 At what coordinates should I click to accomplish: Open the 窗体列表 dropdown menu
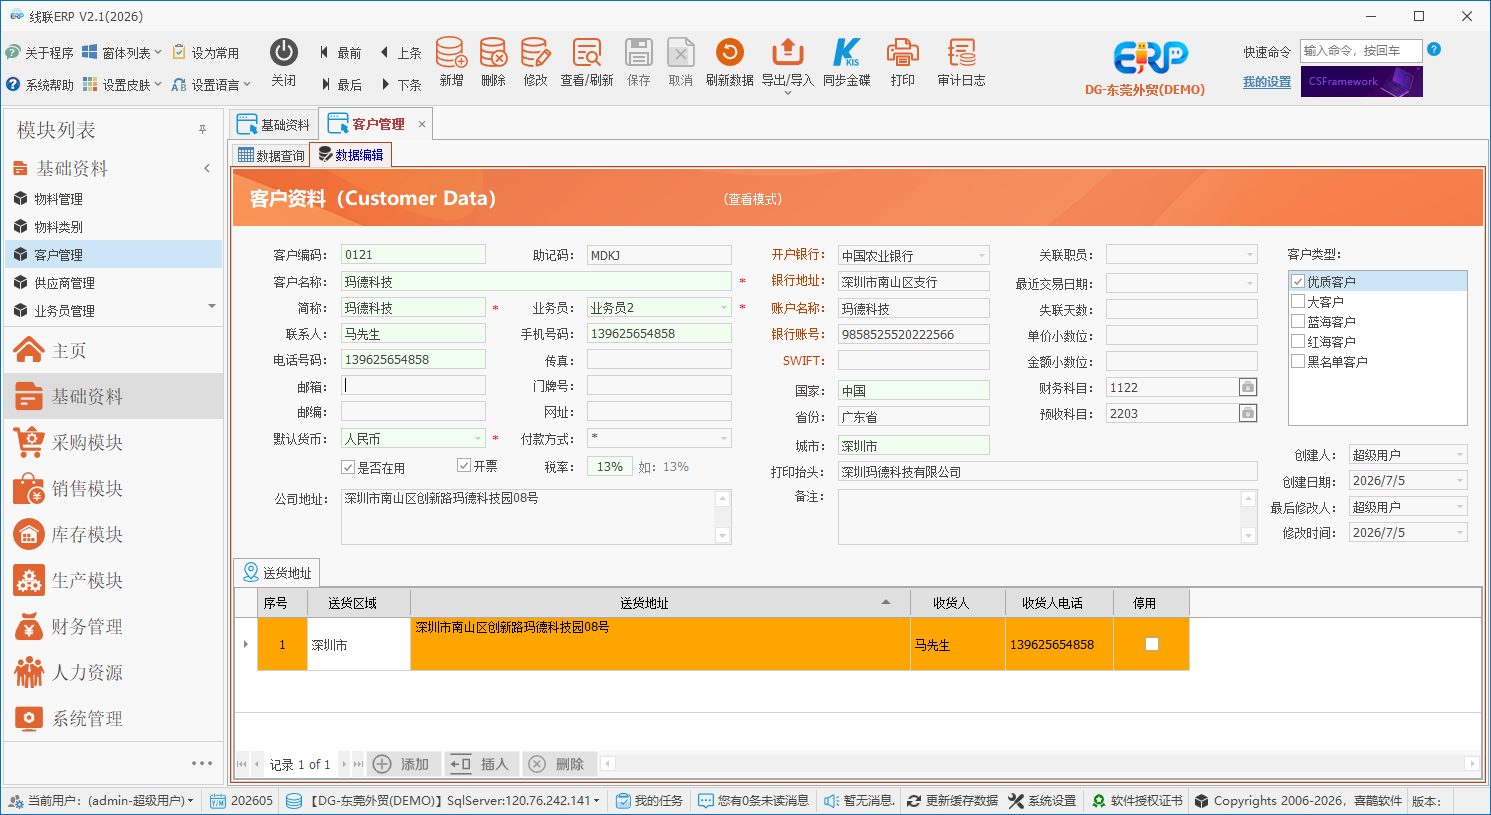pos(122,53)
